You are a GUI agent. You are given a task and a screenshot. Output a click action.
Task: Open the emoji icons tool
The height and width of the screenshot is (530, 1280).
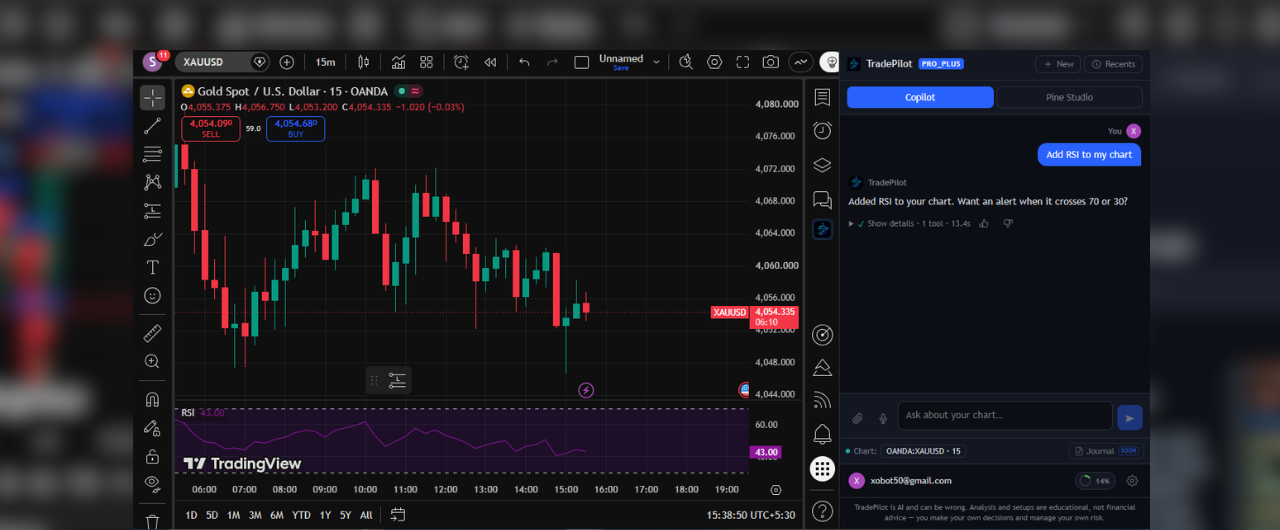coord(152,295)
